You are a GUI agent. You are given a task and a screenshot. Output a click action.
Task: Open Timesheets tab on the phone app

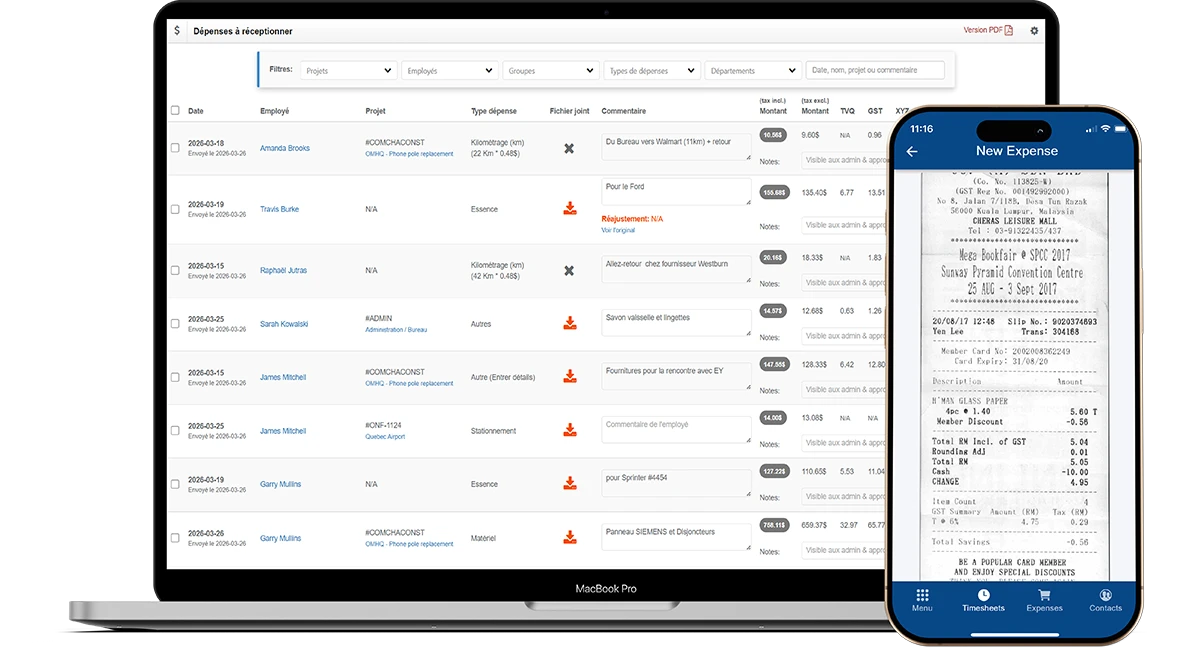click(983, 600)
